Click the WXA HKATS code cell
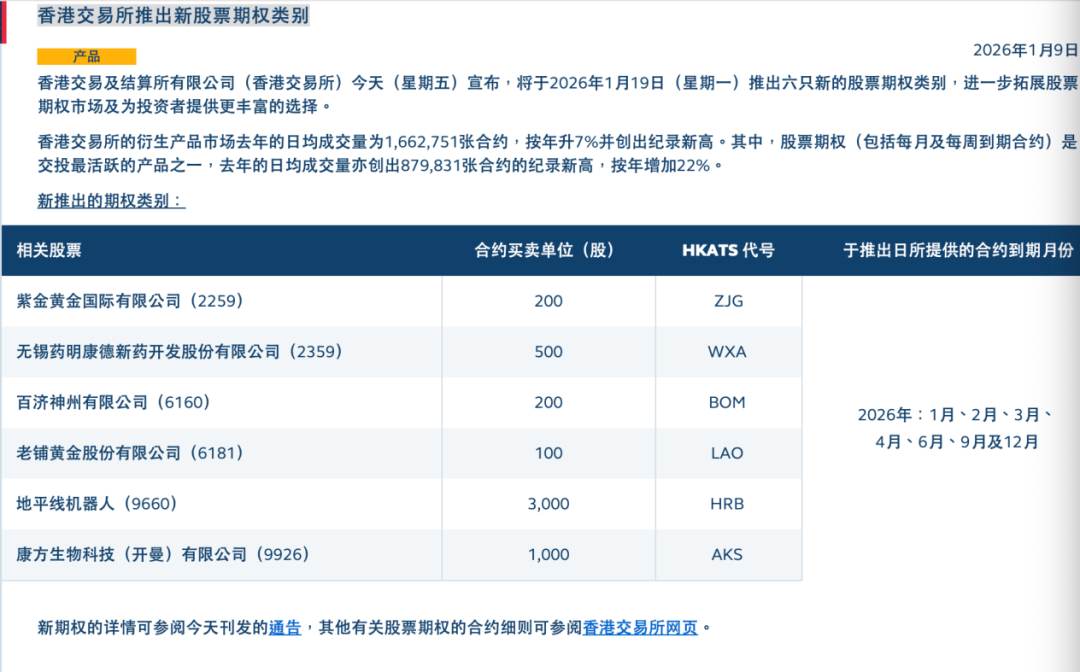Screen dimensions: 1080x672 coord(727,352)
